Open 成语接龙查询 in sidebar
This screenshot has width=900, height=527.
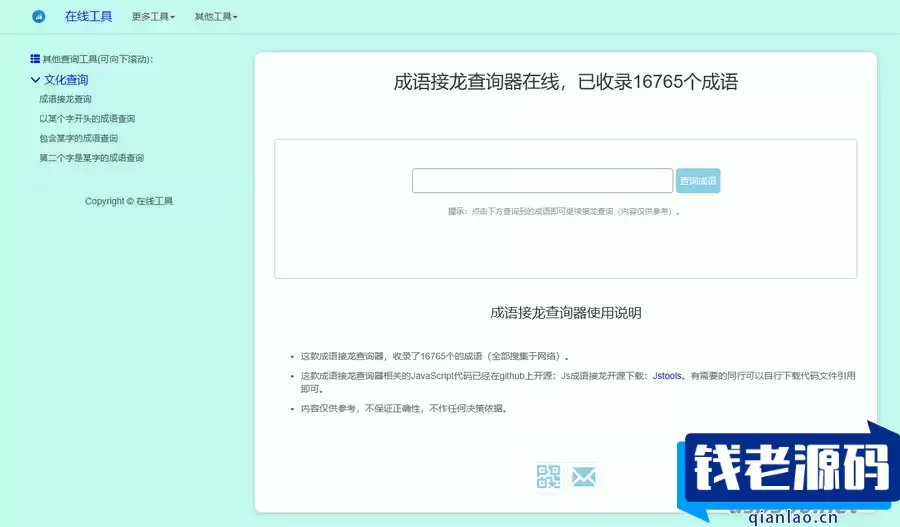65,99
